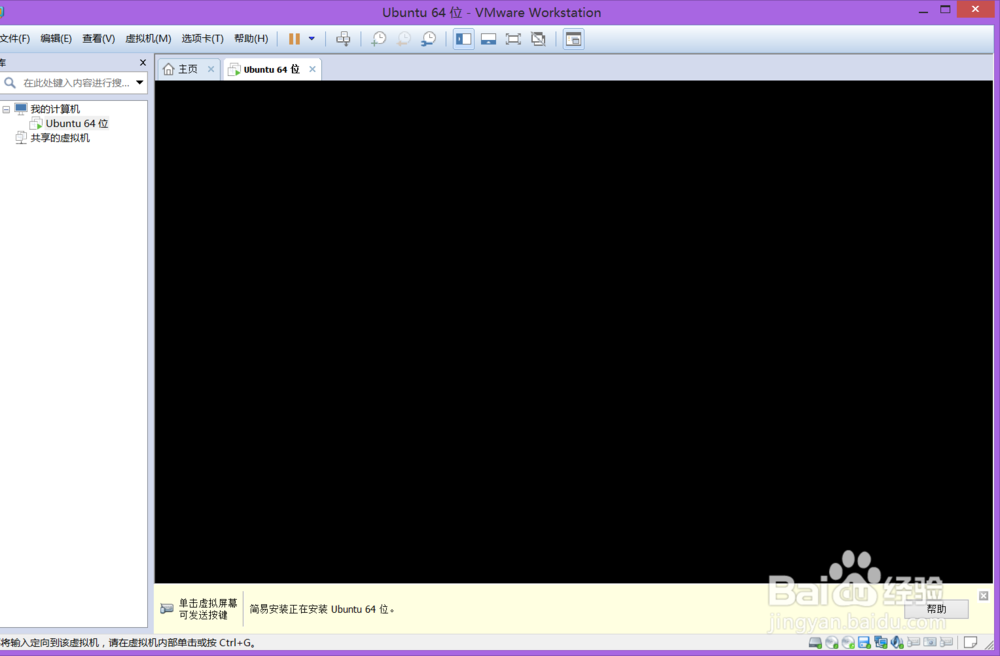The image size is (1000, 656).
Task: Select Ubuntu 64 位 in the library tree
Action: pos(77,123)
